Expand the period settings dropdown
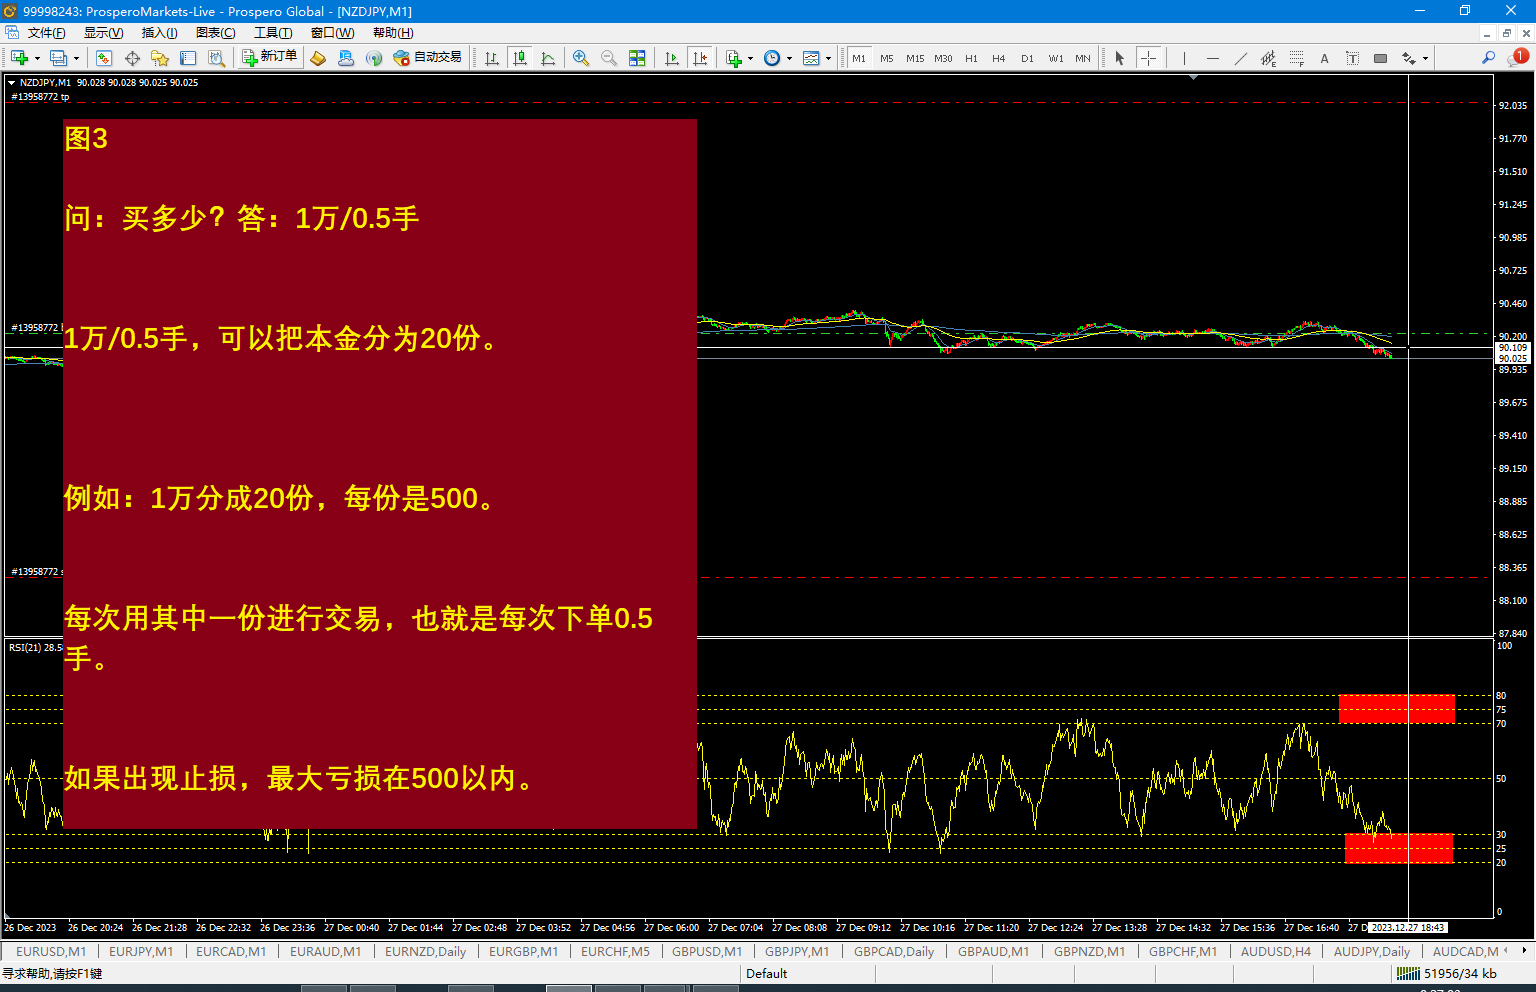 (x=788, y=58)
